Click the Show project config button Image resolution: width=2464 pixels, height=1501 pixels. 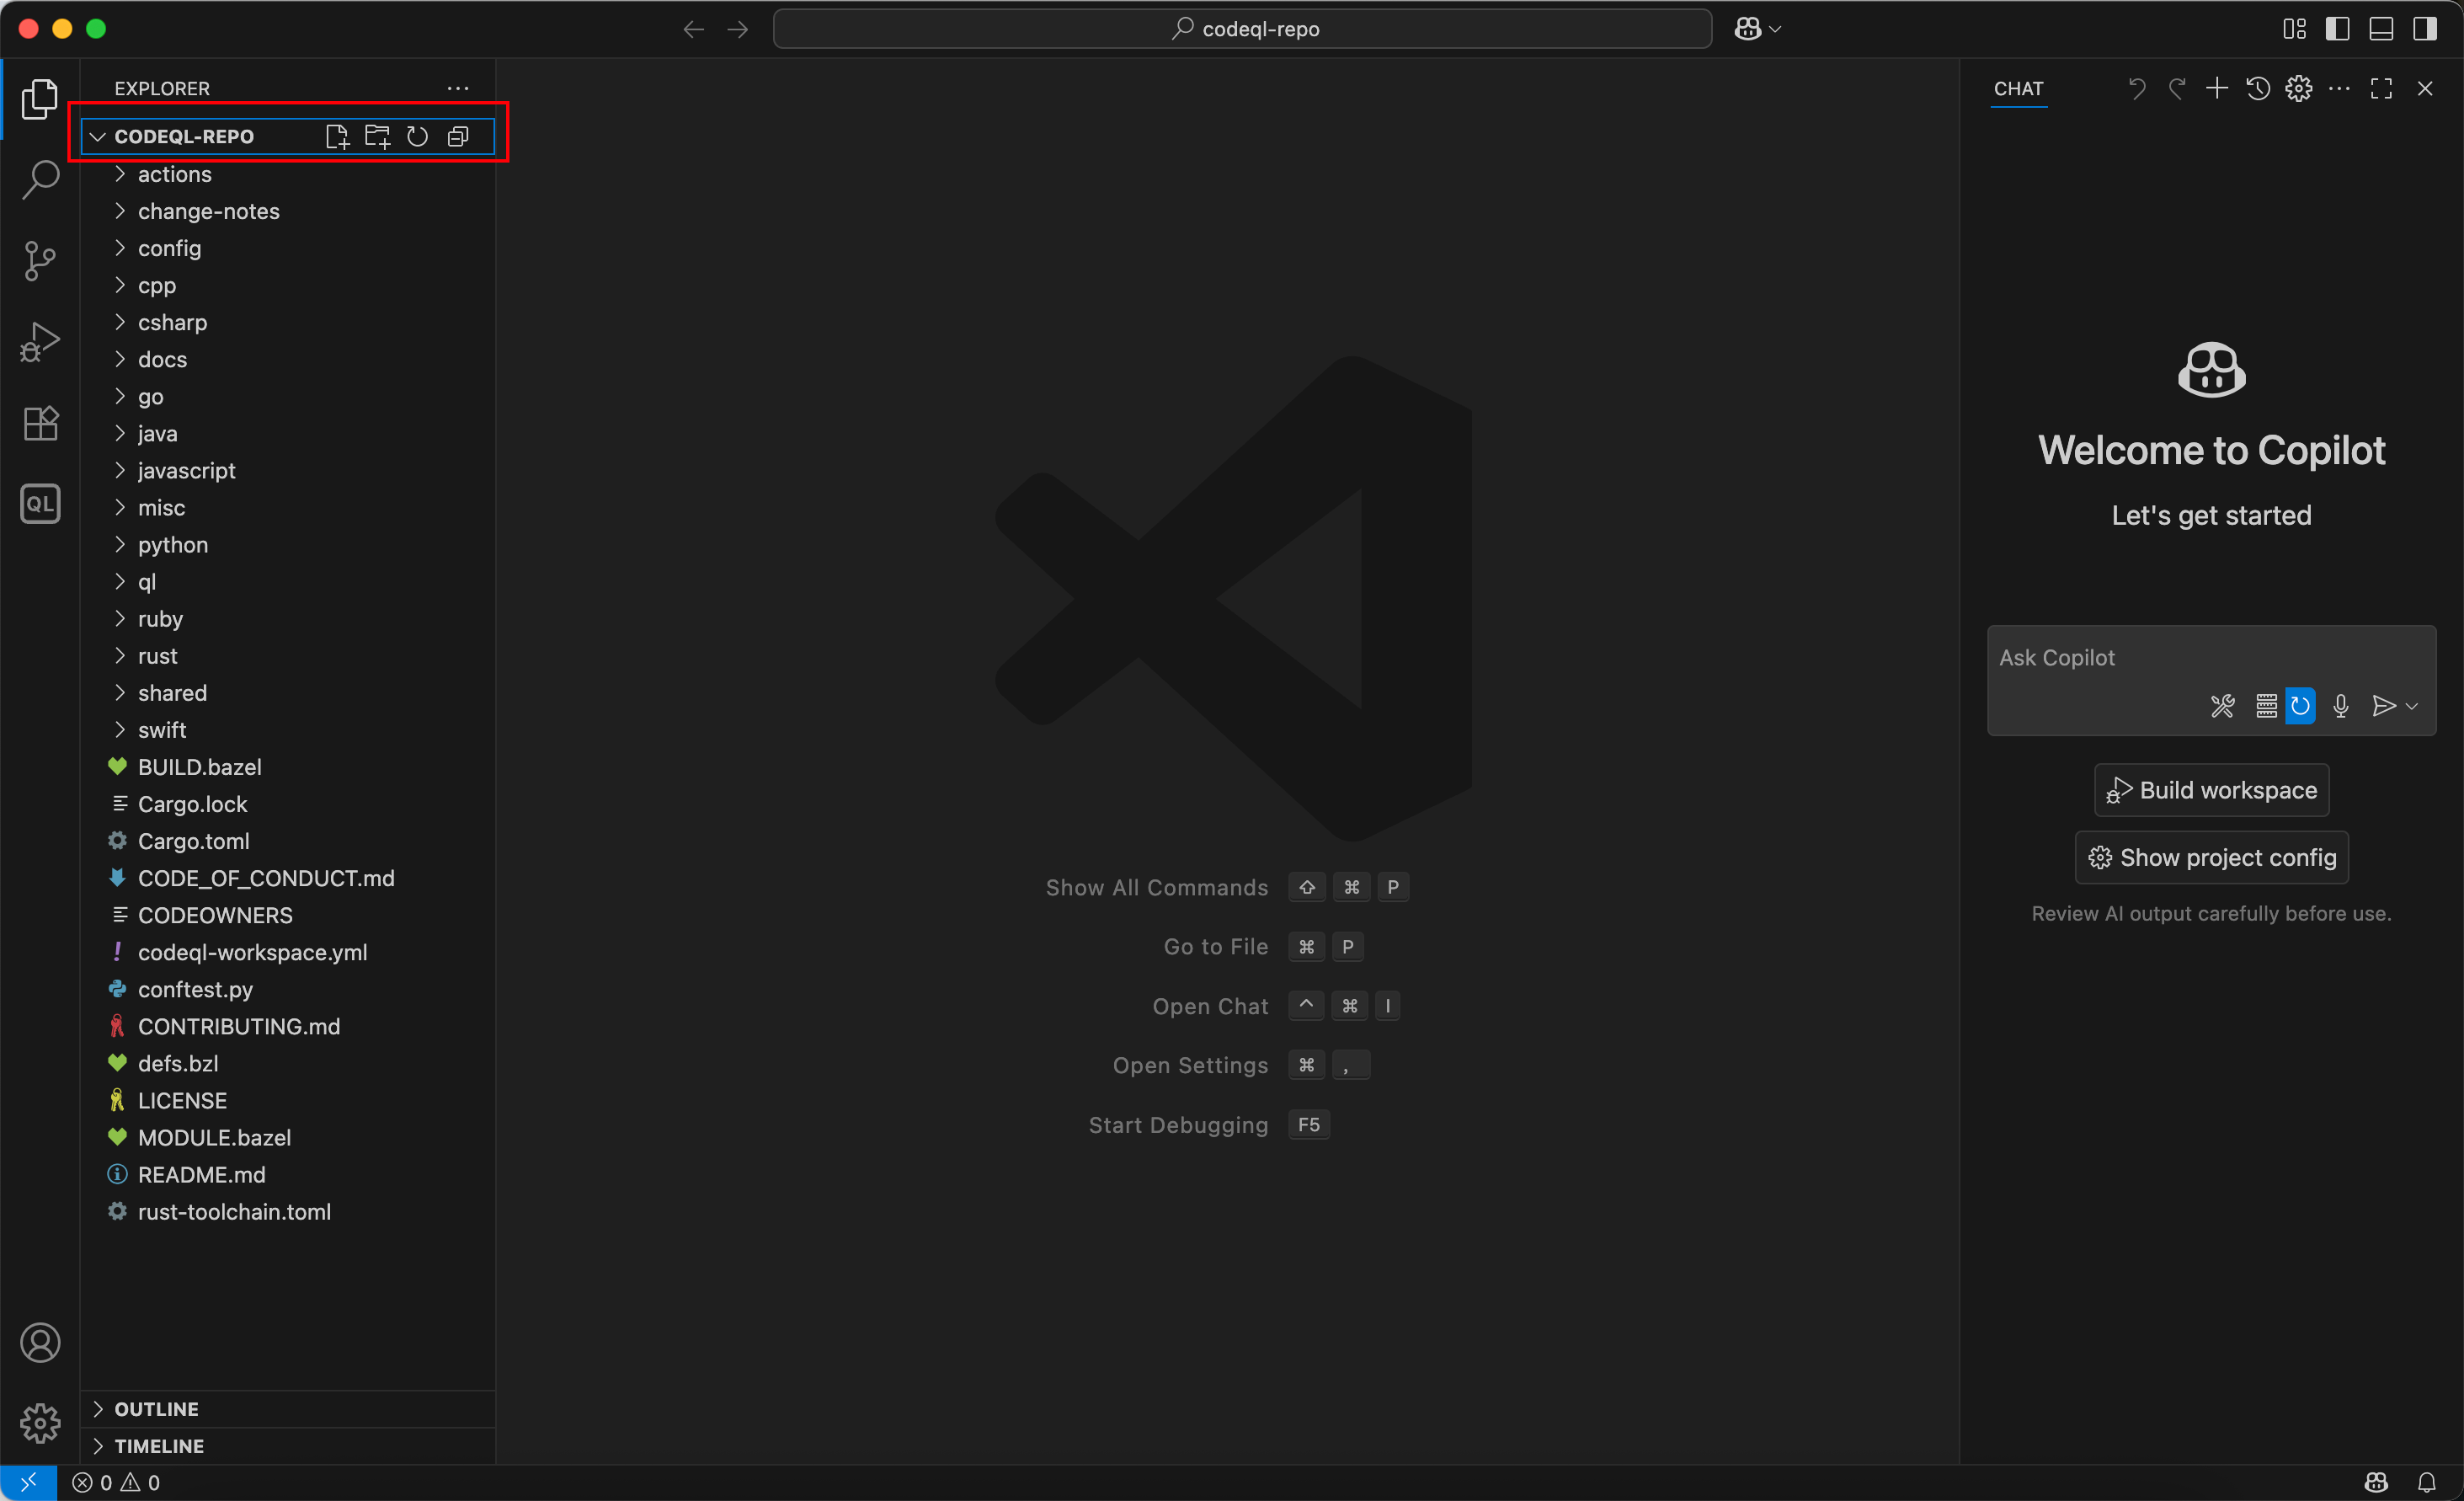tap(2211, 857)
